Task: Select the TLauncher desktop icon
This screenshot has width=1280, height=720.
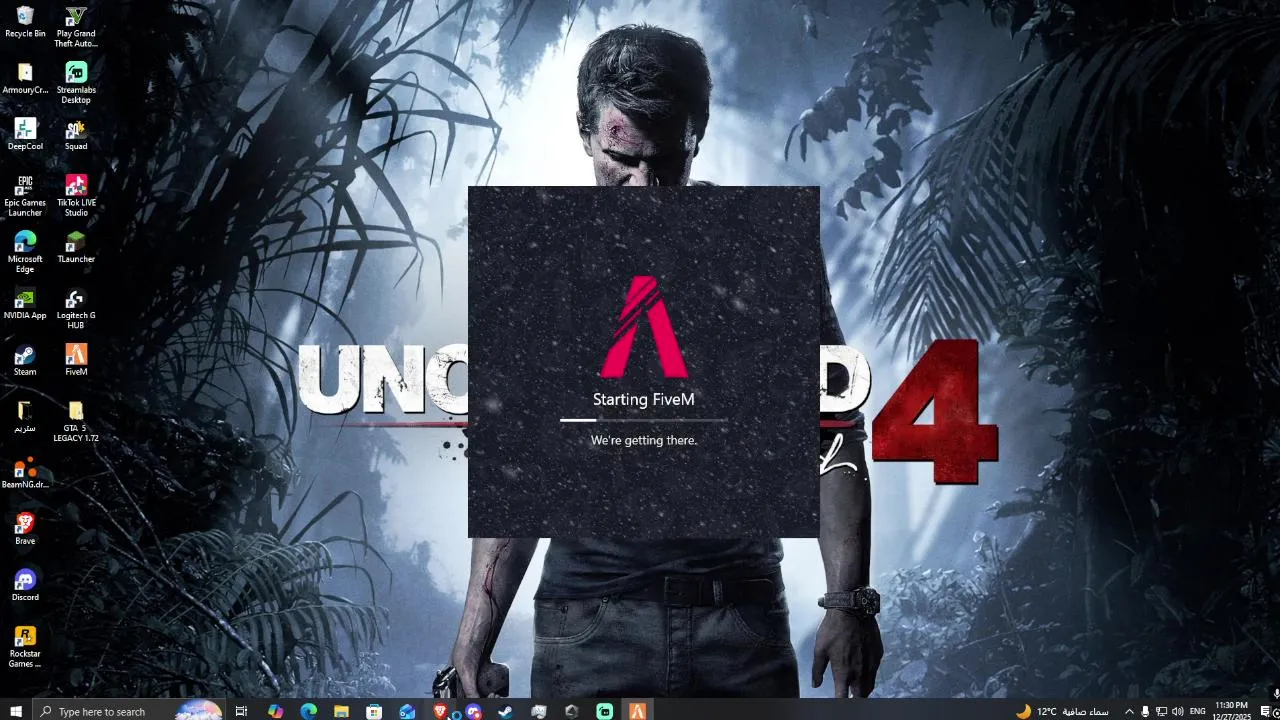Action: click(76, 248)
